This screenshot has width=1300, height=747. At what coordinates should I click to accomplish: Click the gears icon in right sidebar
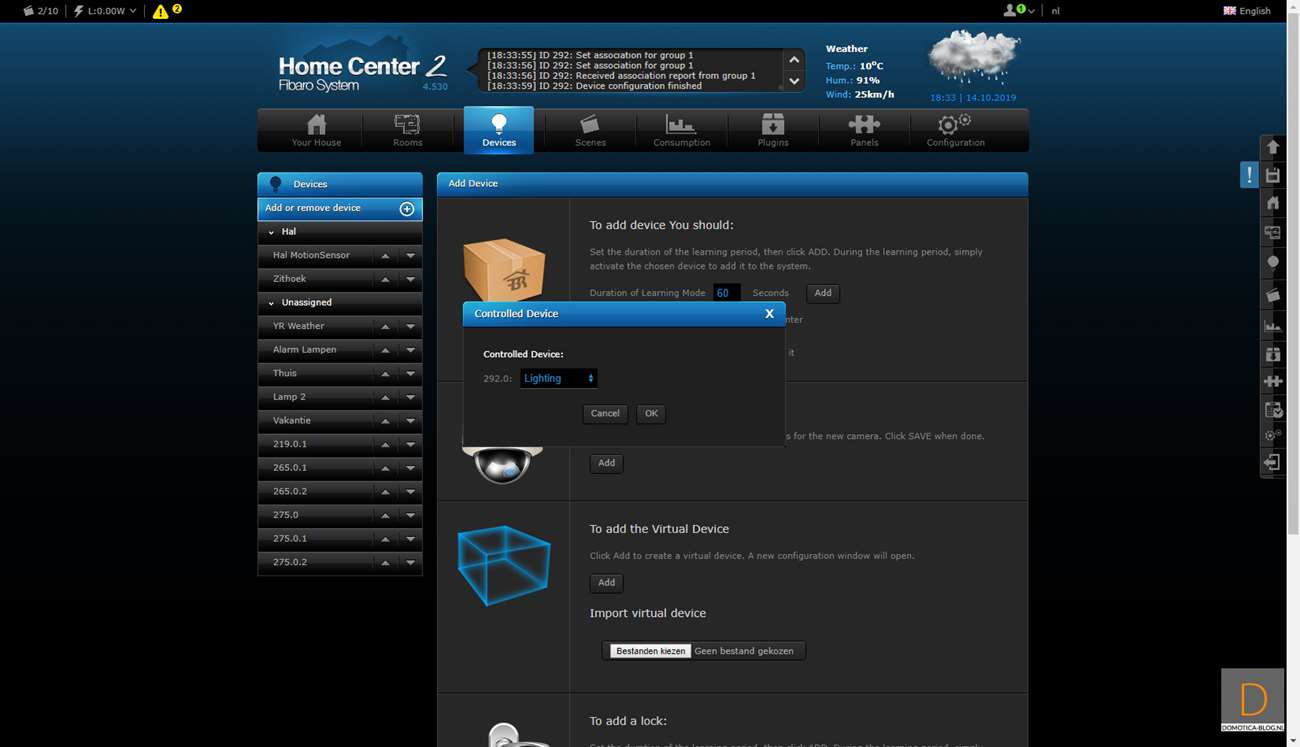click(x=1273, y=435)
